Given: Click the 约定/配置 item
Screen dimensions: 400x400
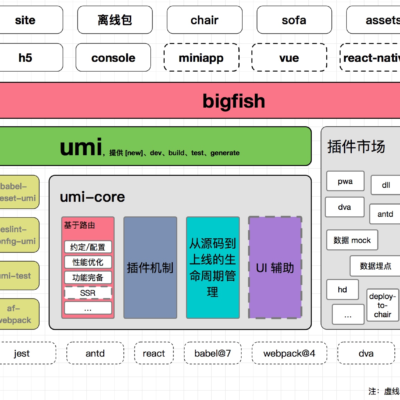Looking at the screenshot, I should point(88,247).
